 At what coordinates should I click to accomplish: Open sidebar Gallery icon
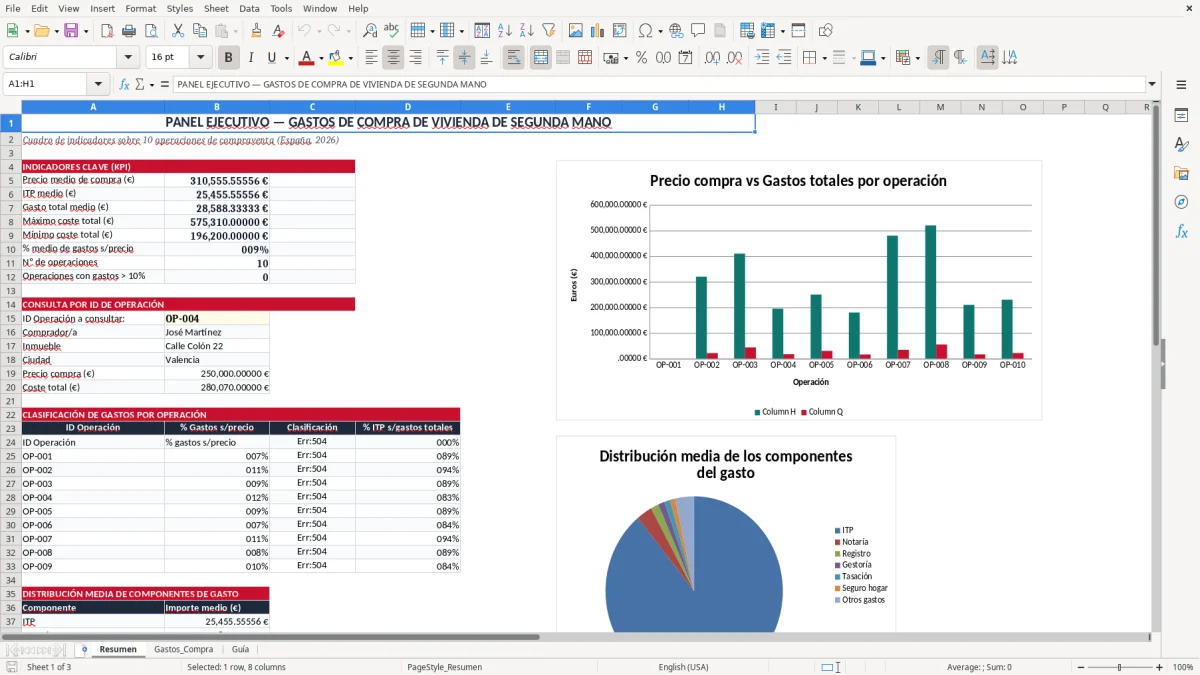pyautogui.click(x=1181, y=174)
